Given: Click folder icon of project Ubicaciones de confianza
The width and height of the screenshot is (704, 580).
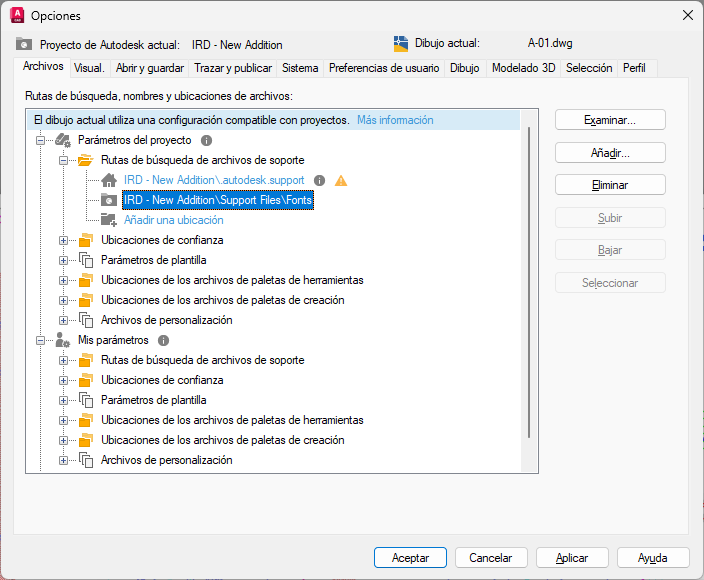Looking at the screenshot, I should click(86, 240).
